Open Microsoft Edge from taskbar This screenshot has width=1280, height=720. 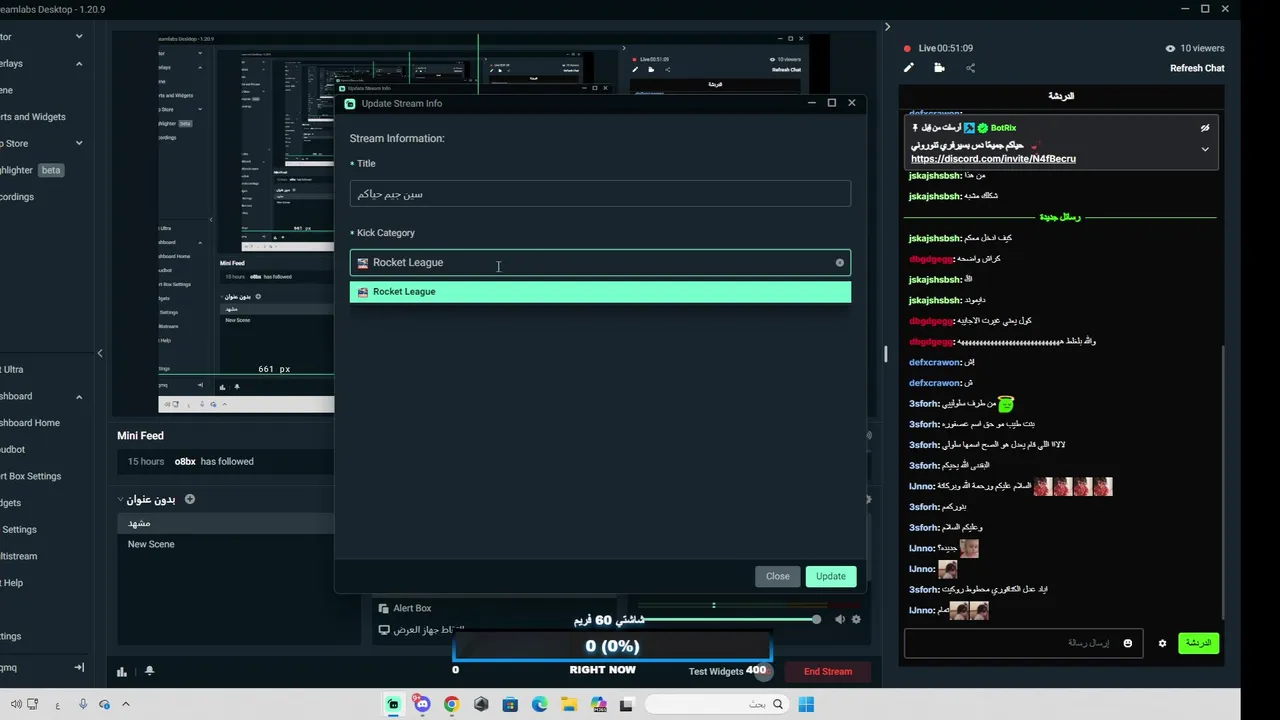[540, 705]
